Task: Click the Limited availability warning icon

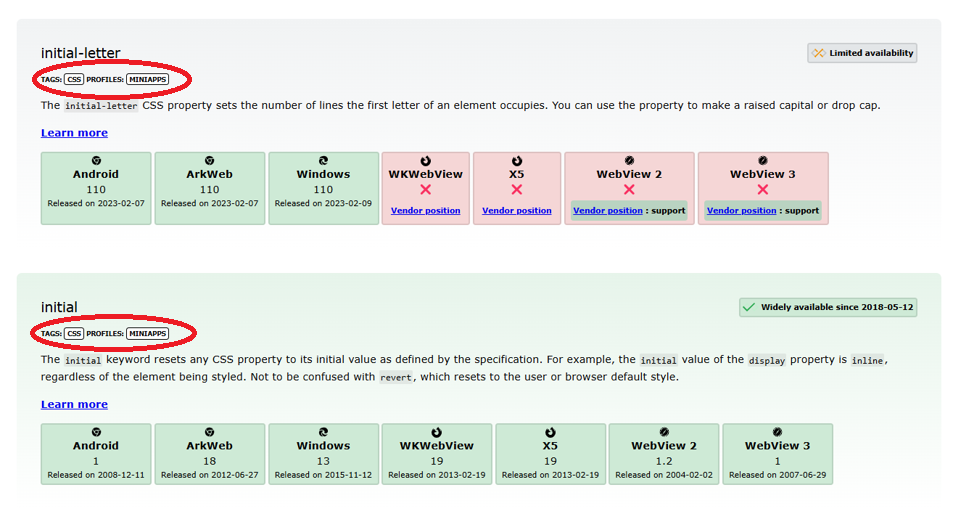Action: [818, 53]
